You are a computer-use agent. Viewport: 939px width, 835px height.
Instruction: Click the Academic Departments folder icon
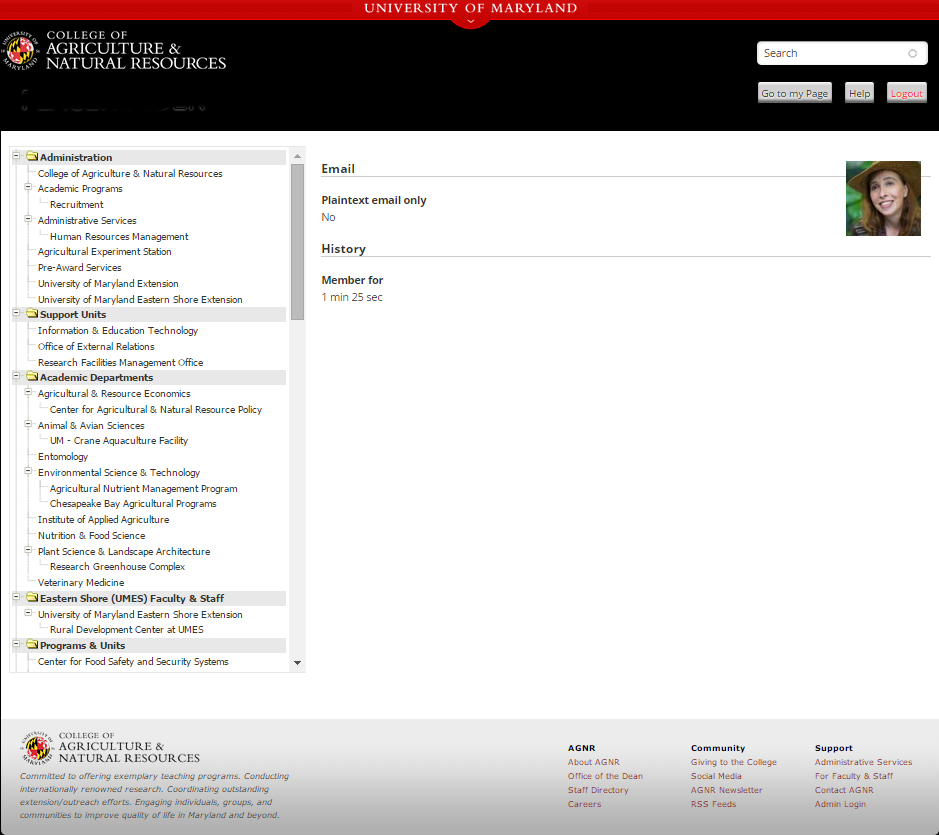click(32, 377)
